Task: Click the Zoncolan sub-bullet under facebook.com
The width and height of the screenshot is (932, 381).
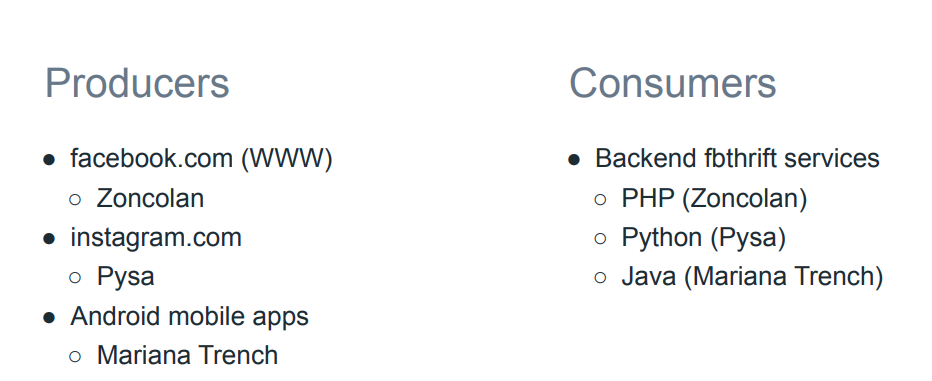Action: tap(150, 198)
